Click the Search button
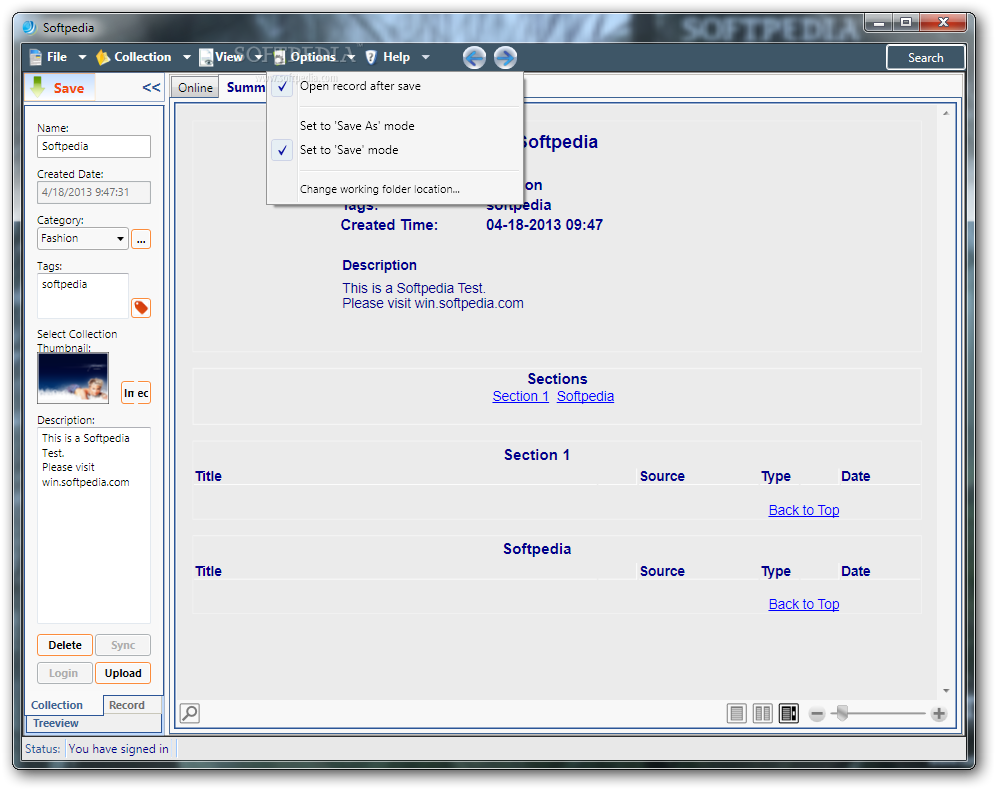 coord(925,58)
